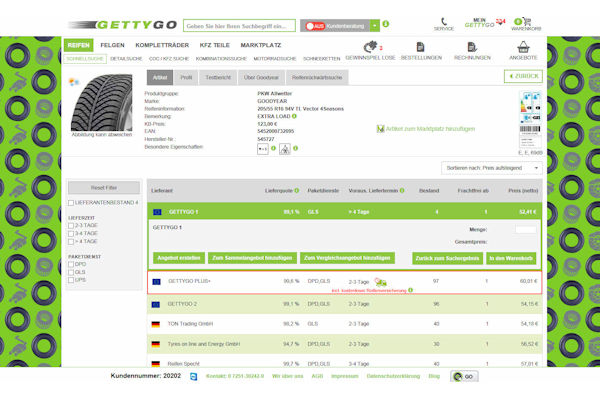Click the tire insurance truck icon
This screenshot has height=400, width=600.
pos(380,282)
